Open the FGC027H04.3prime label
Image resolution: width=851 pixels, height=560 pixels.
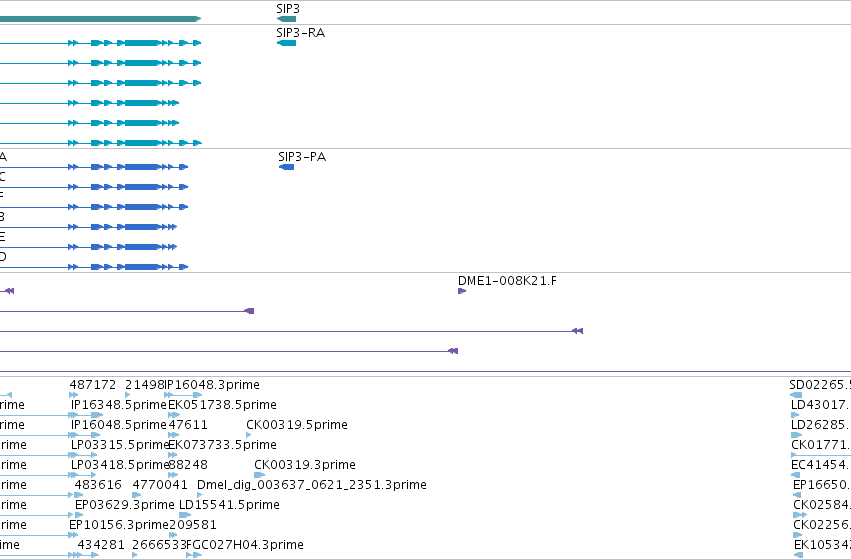tap(245, 545)
